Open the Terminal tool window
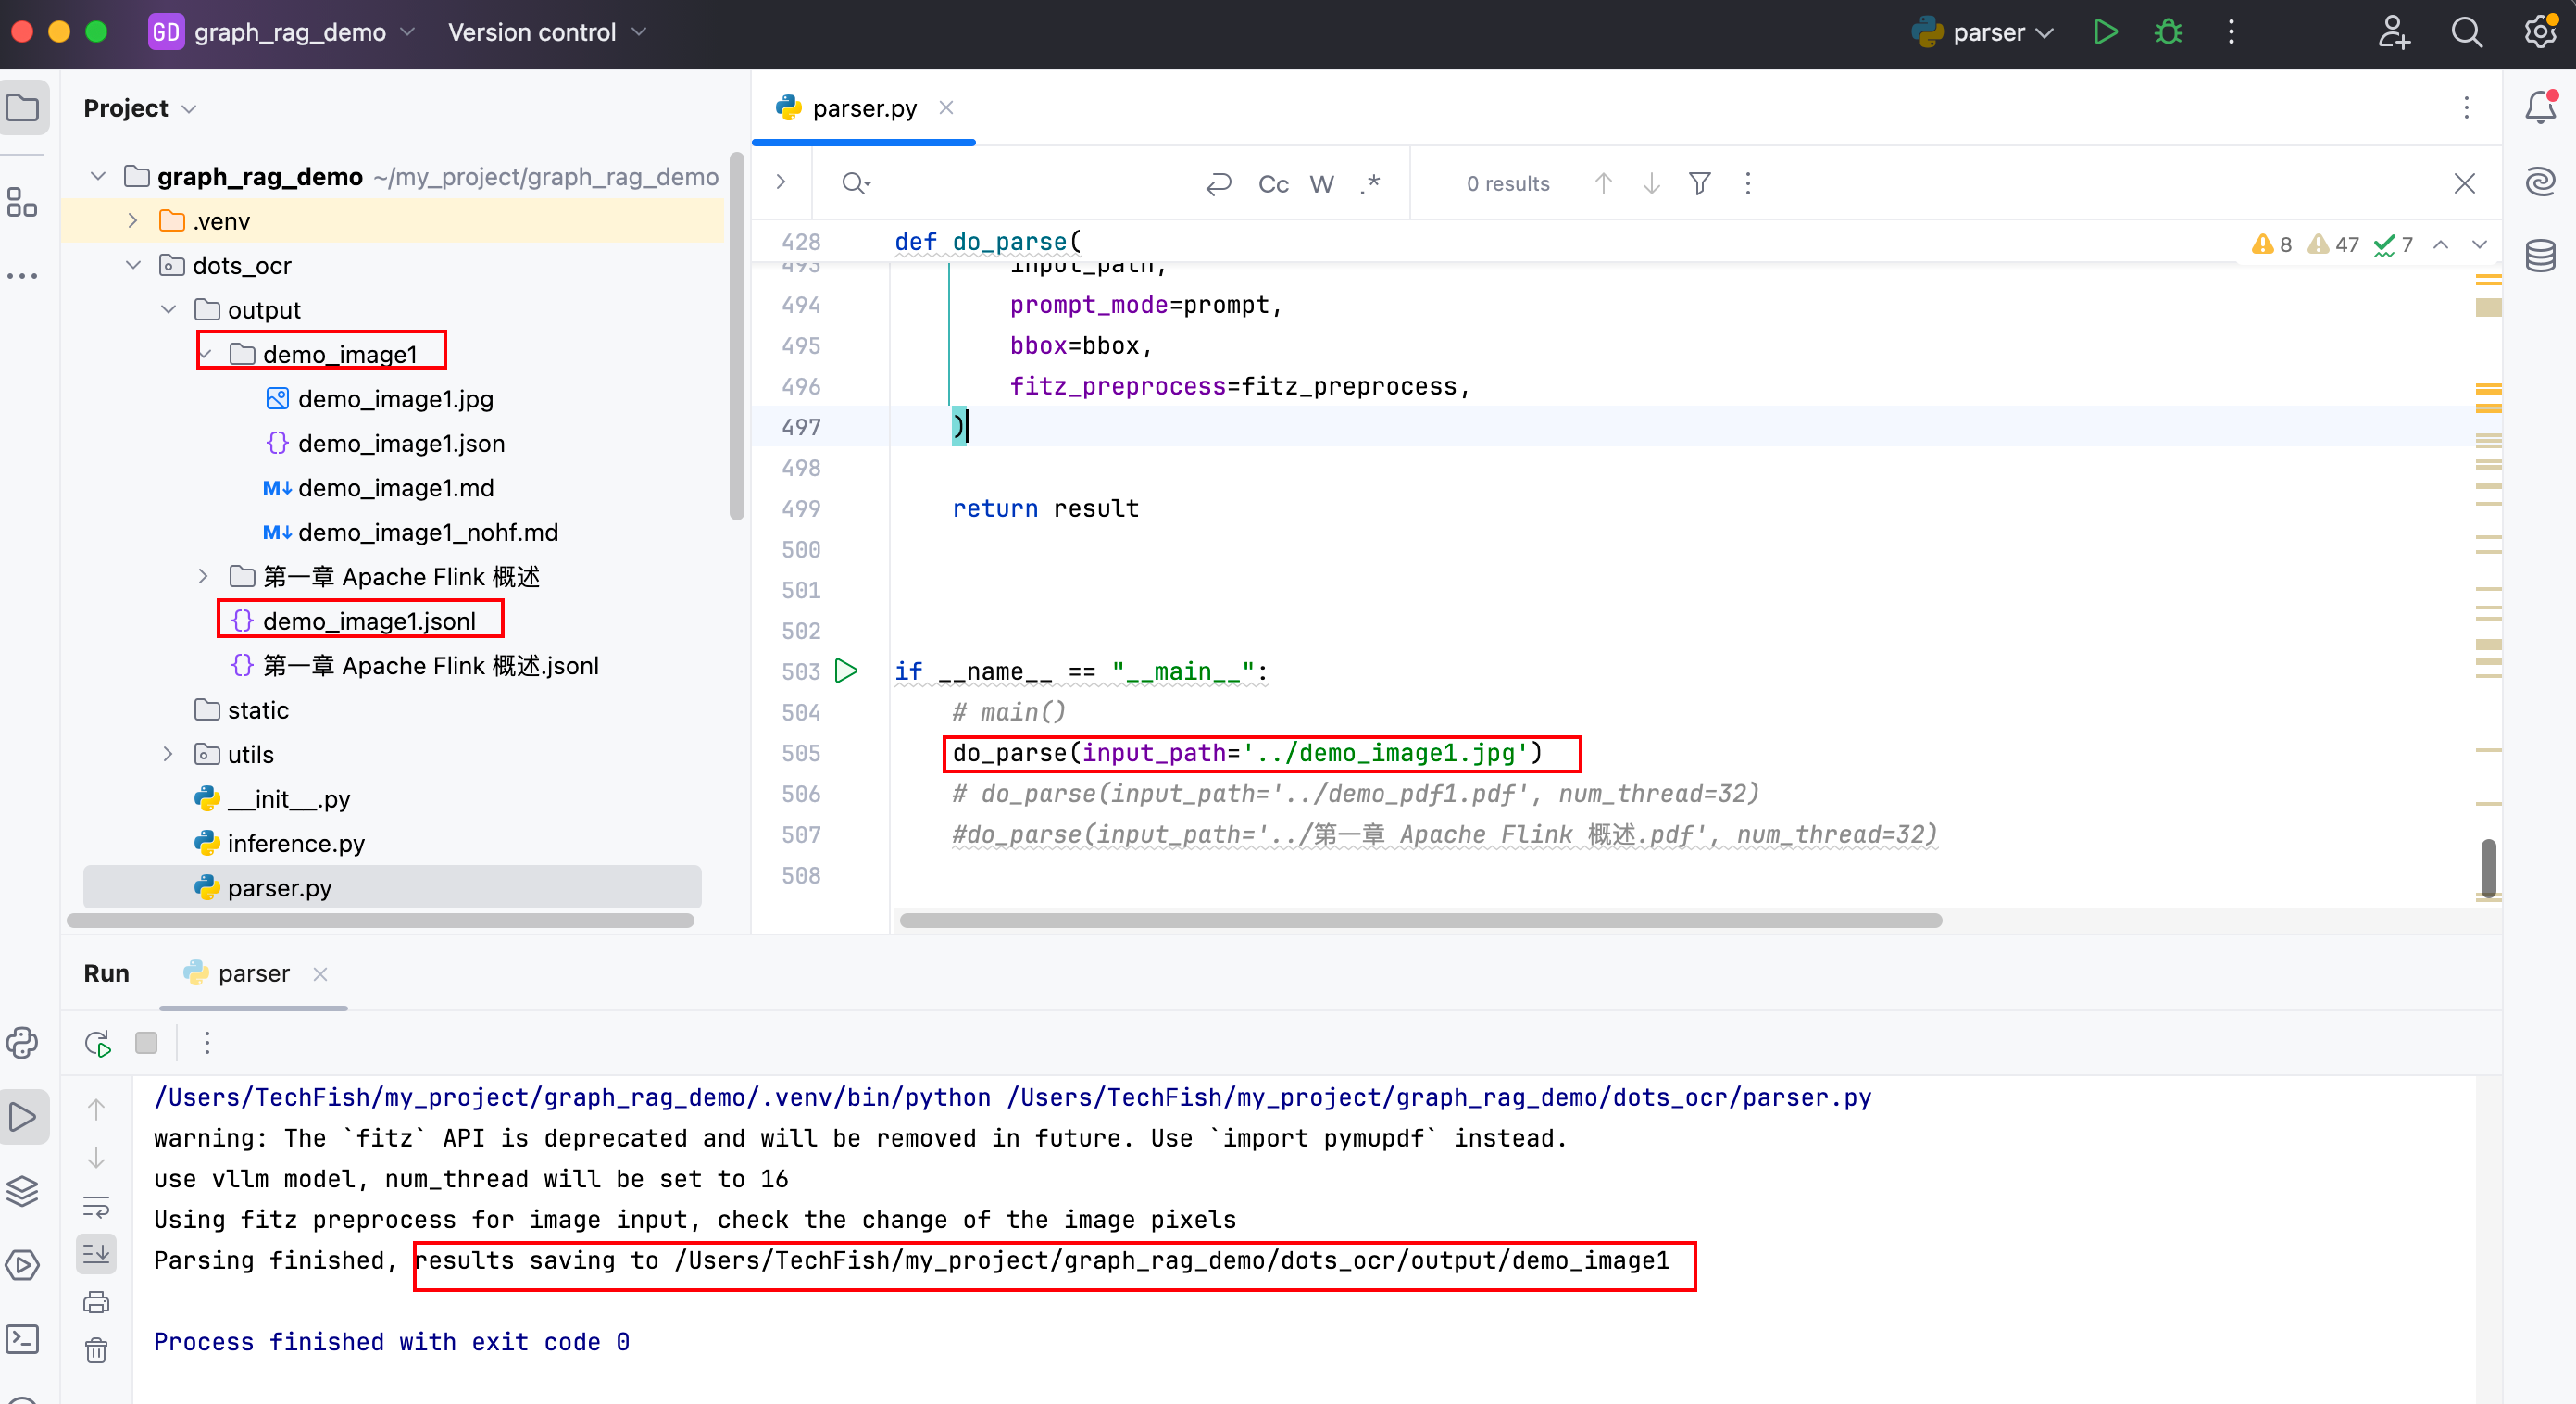 pyautogui.click(x=22, y=1338)
